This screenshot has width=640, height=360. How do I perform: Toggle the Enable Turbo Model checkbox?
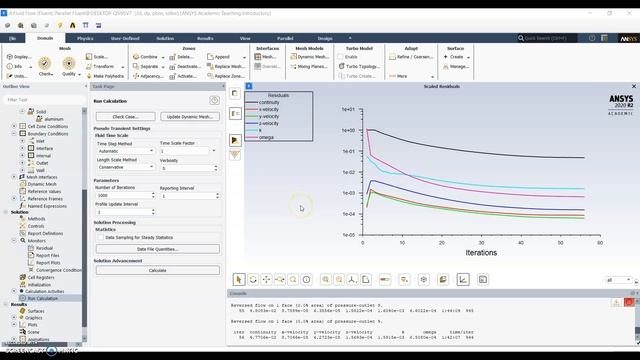341,57
